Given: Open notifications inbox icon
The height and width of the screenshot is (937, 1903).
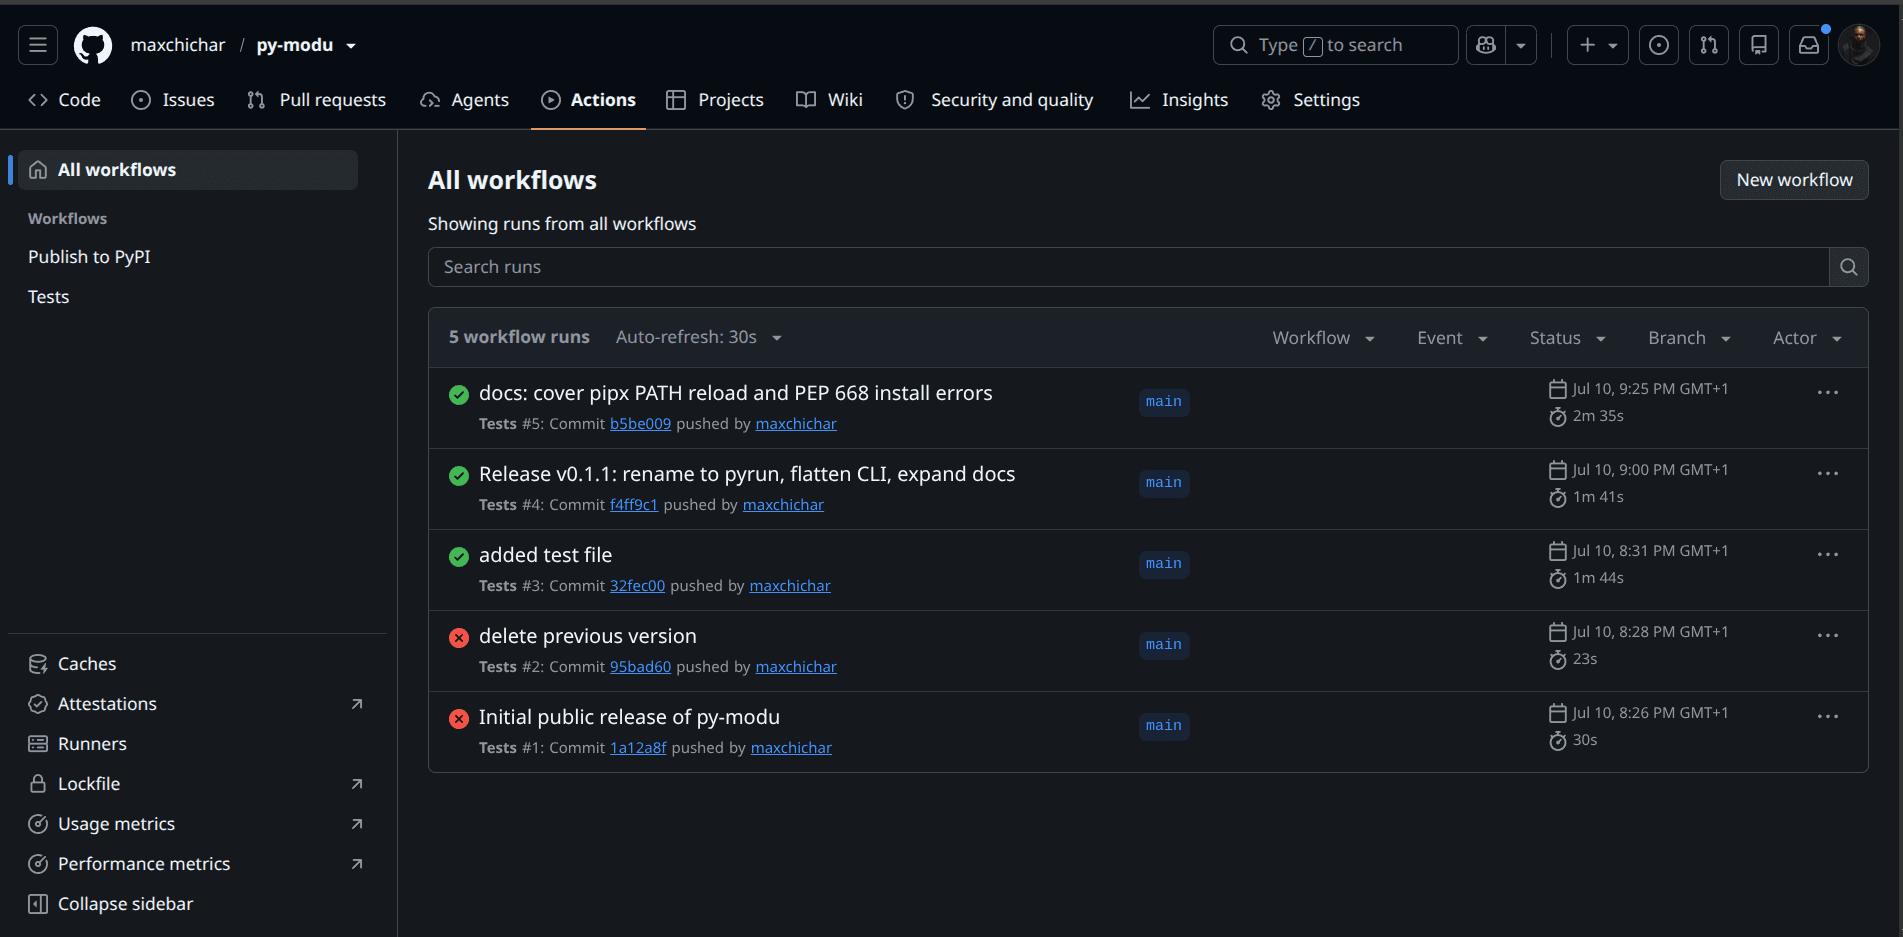Looking at the screenshot, I should tap(1809, 45).
